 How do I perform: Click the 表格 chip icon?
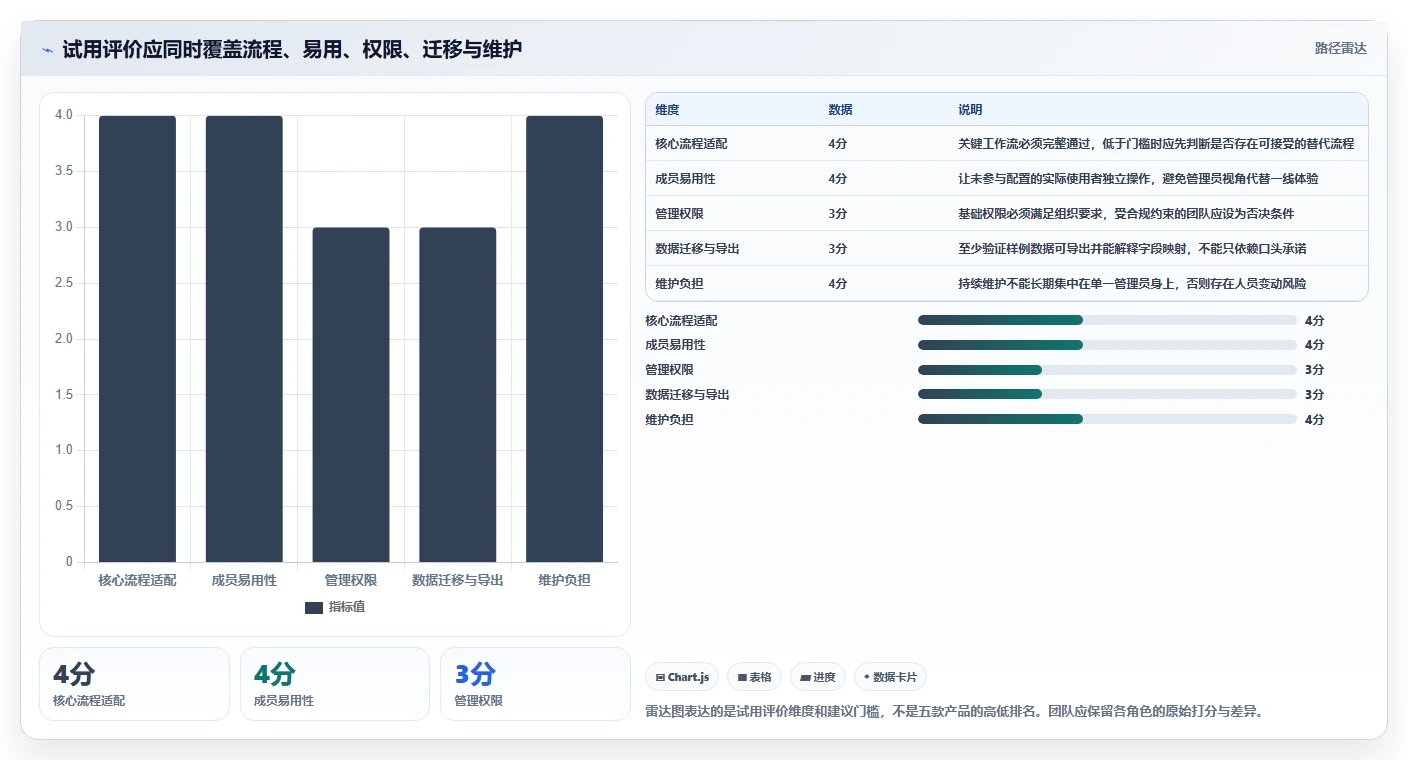point(742,677)
